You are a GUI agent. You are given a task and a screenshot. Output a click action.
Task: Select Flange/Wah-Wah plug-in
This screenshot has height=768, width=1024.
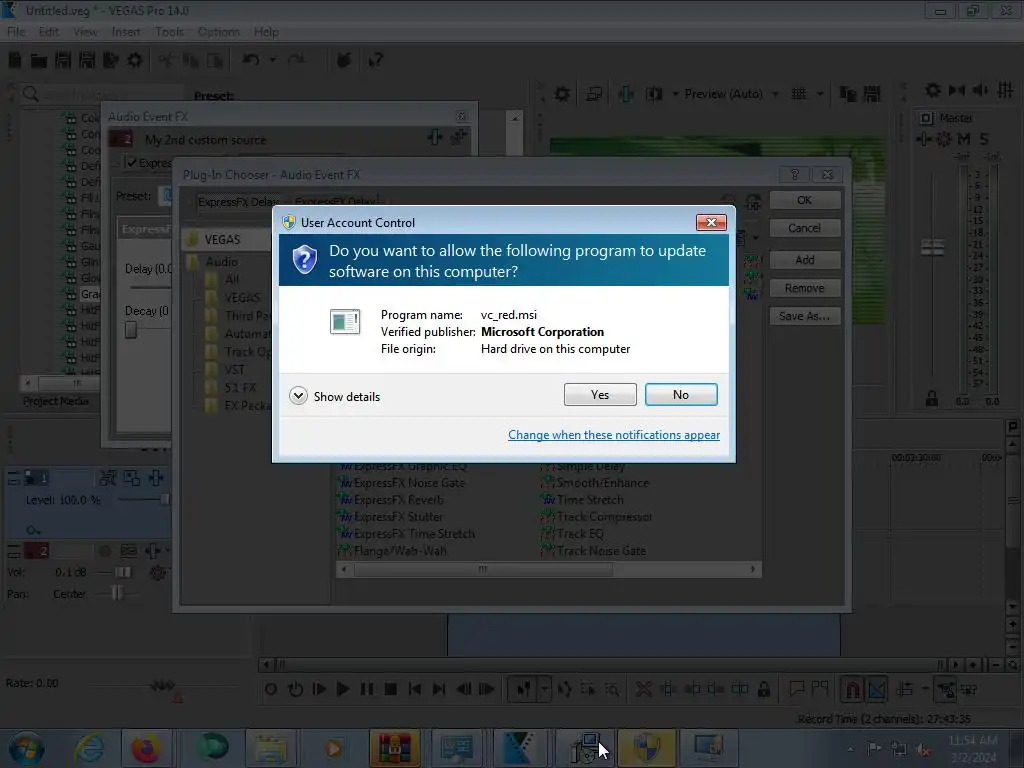tap(400, 551)
